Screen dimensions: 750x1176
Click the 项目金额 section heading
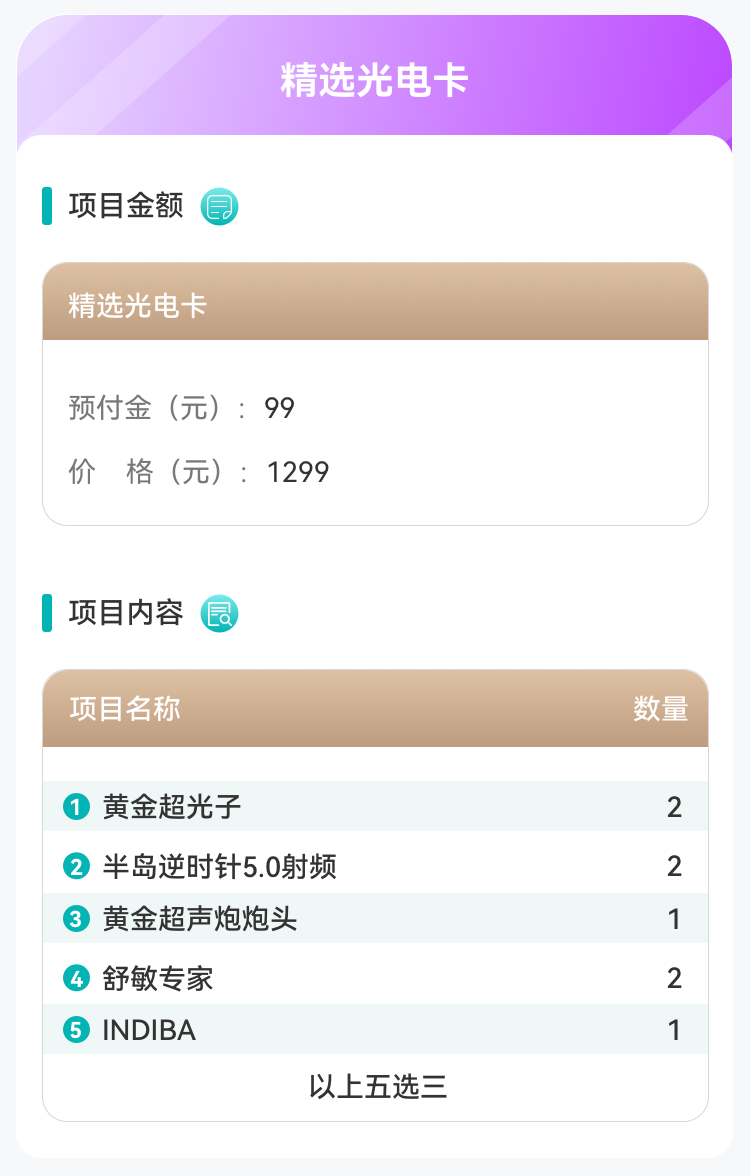(126, 206)
